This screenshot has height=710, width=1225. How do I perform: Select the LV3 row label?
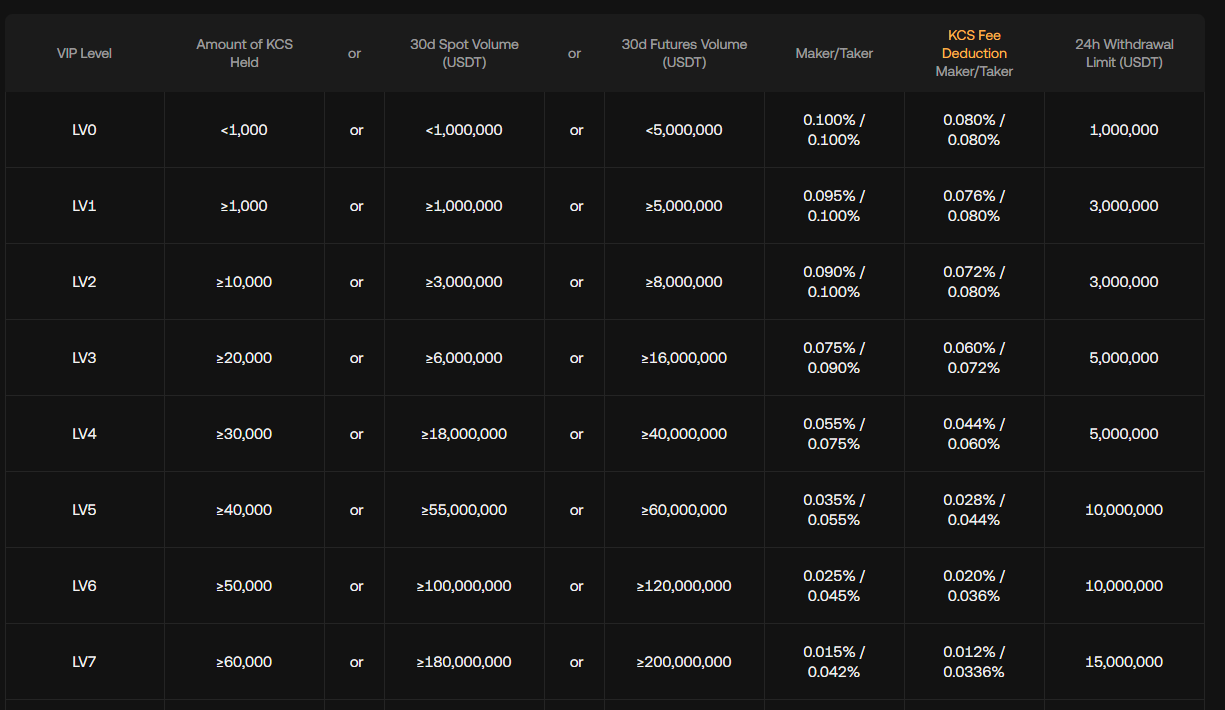(x=84, y=358)
